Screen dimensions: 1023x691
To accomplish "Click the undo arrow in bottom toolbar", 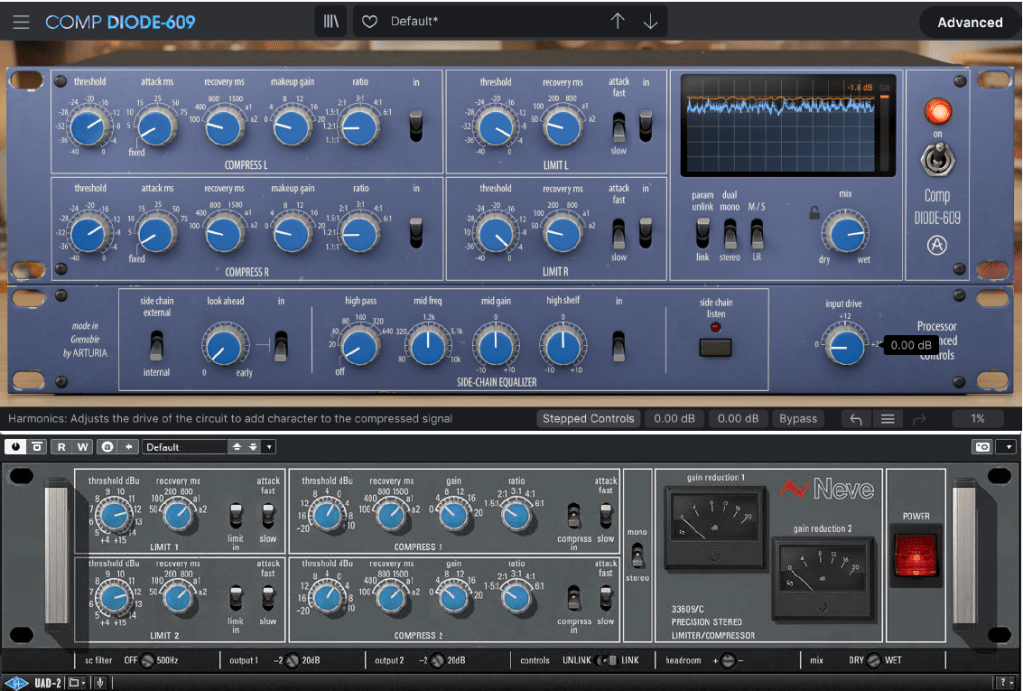I will tap(857, 419).
